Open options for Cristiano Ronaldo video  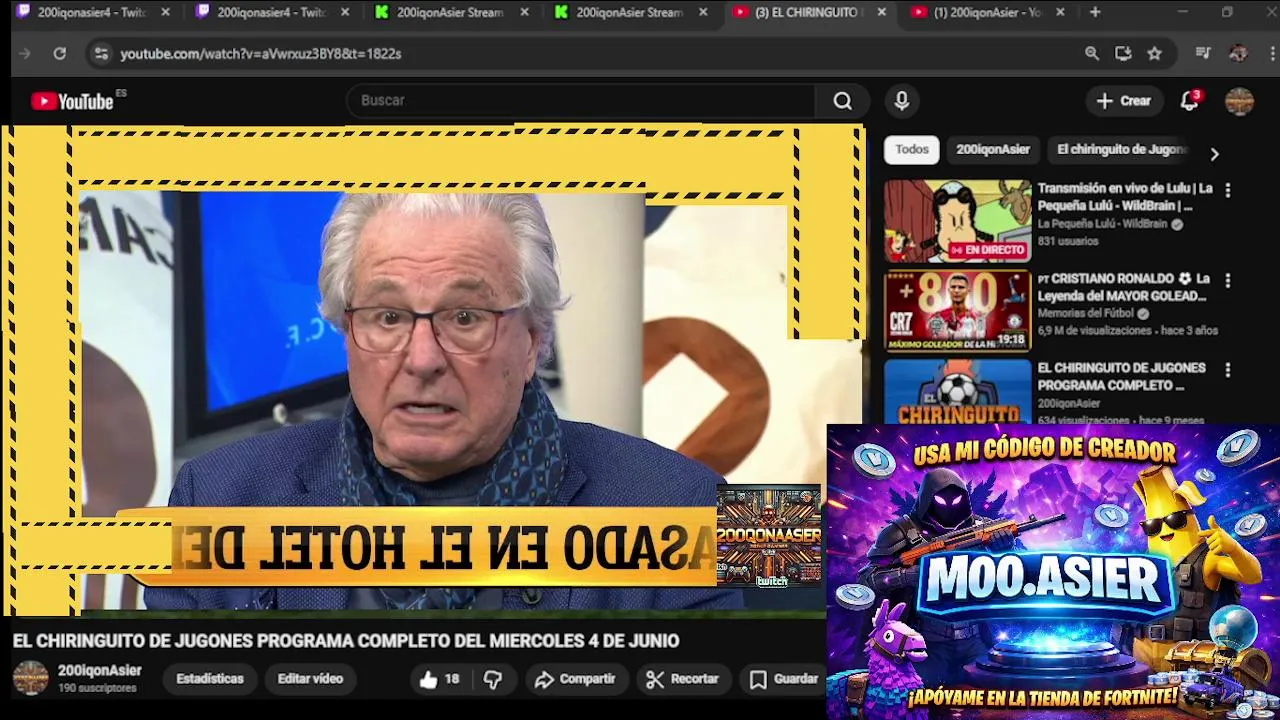[1228, 281]
